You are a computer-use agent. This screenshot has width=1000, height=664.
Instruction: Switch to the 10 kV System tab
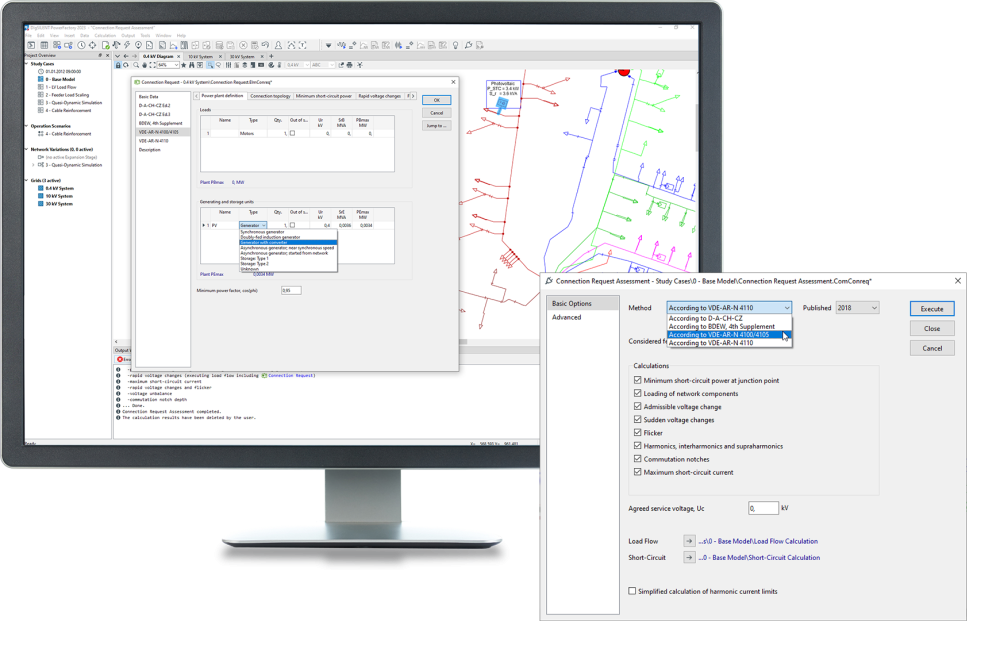[201, 57]
